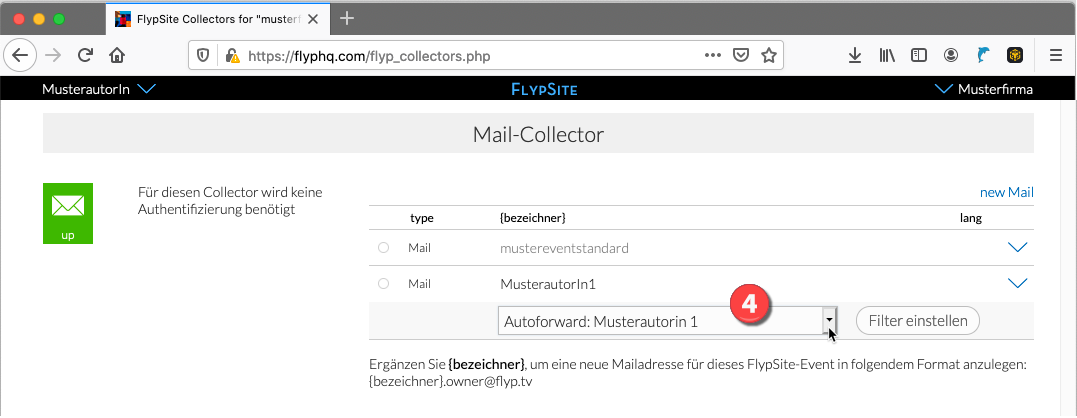
Task: Click the FlypSite logo
Action: 545,89
